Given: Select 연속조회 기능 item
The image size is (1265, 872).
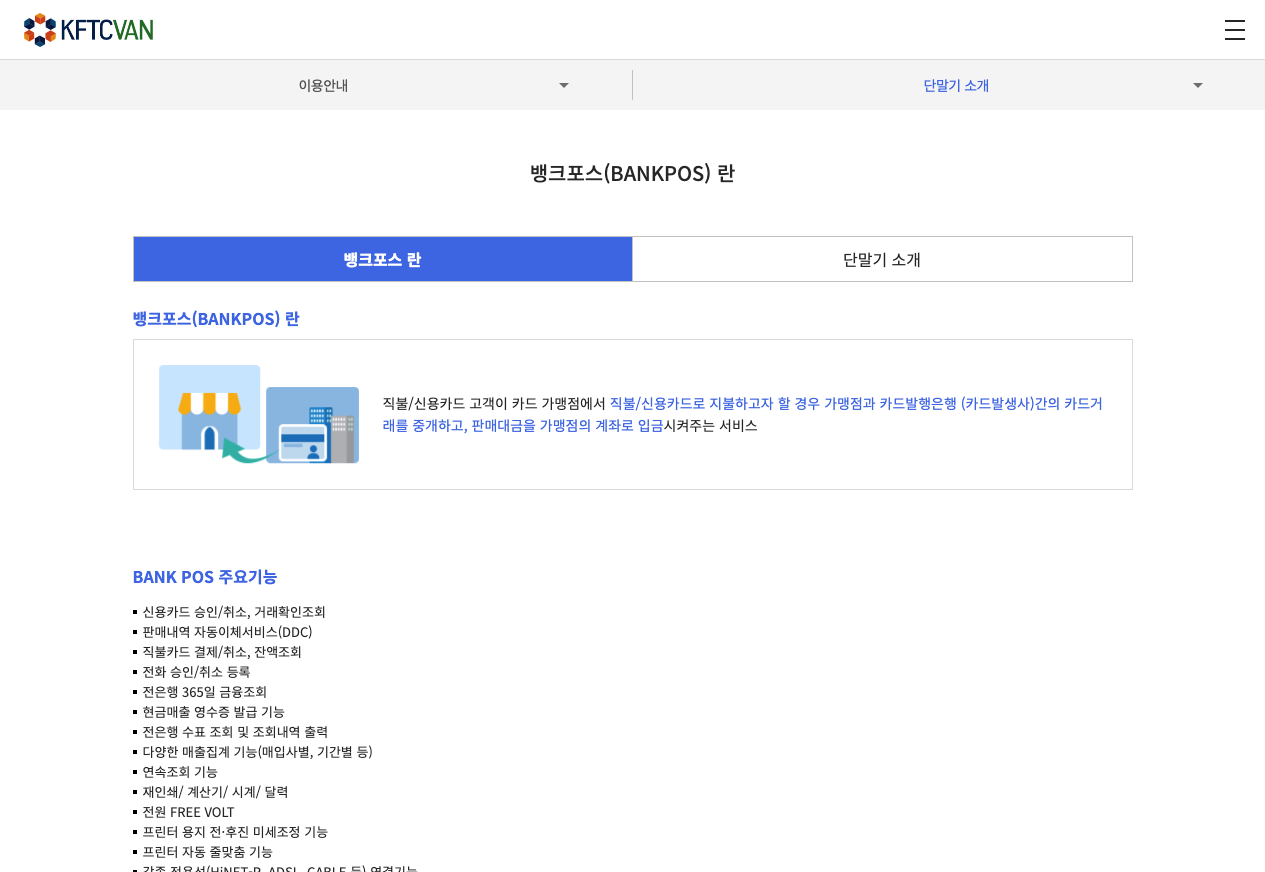Looking at the screenshot, I should pos(180,771).
